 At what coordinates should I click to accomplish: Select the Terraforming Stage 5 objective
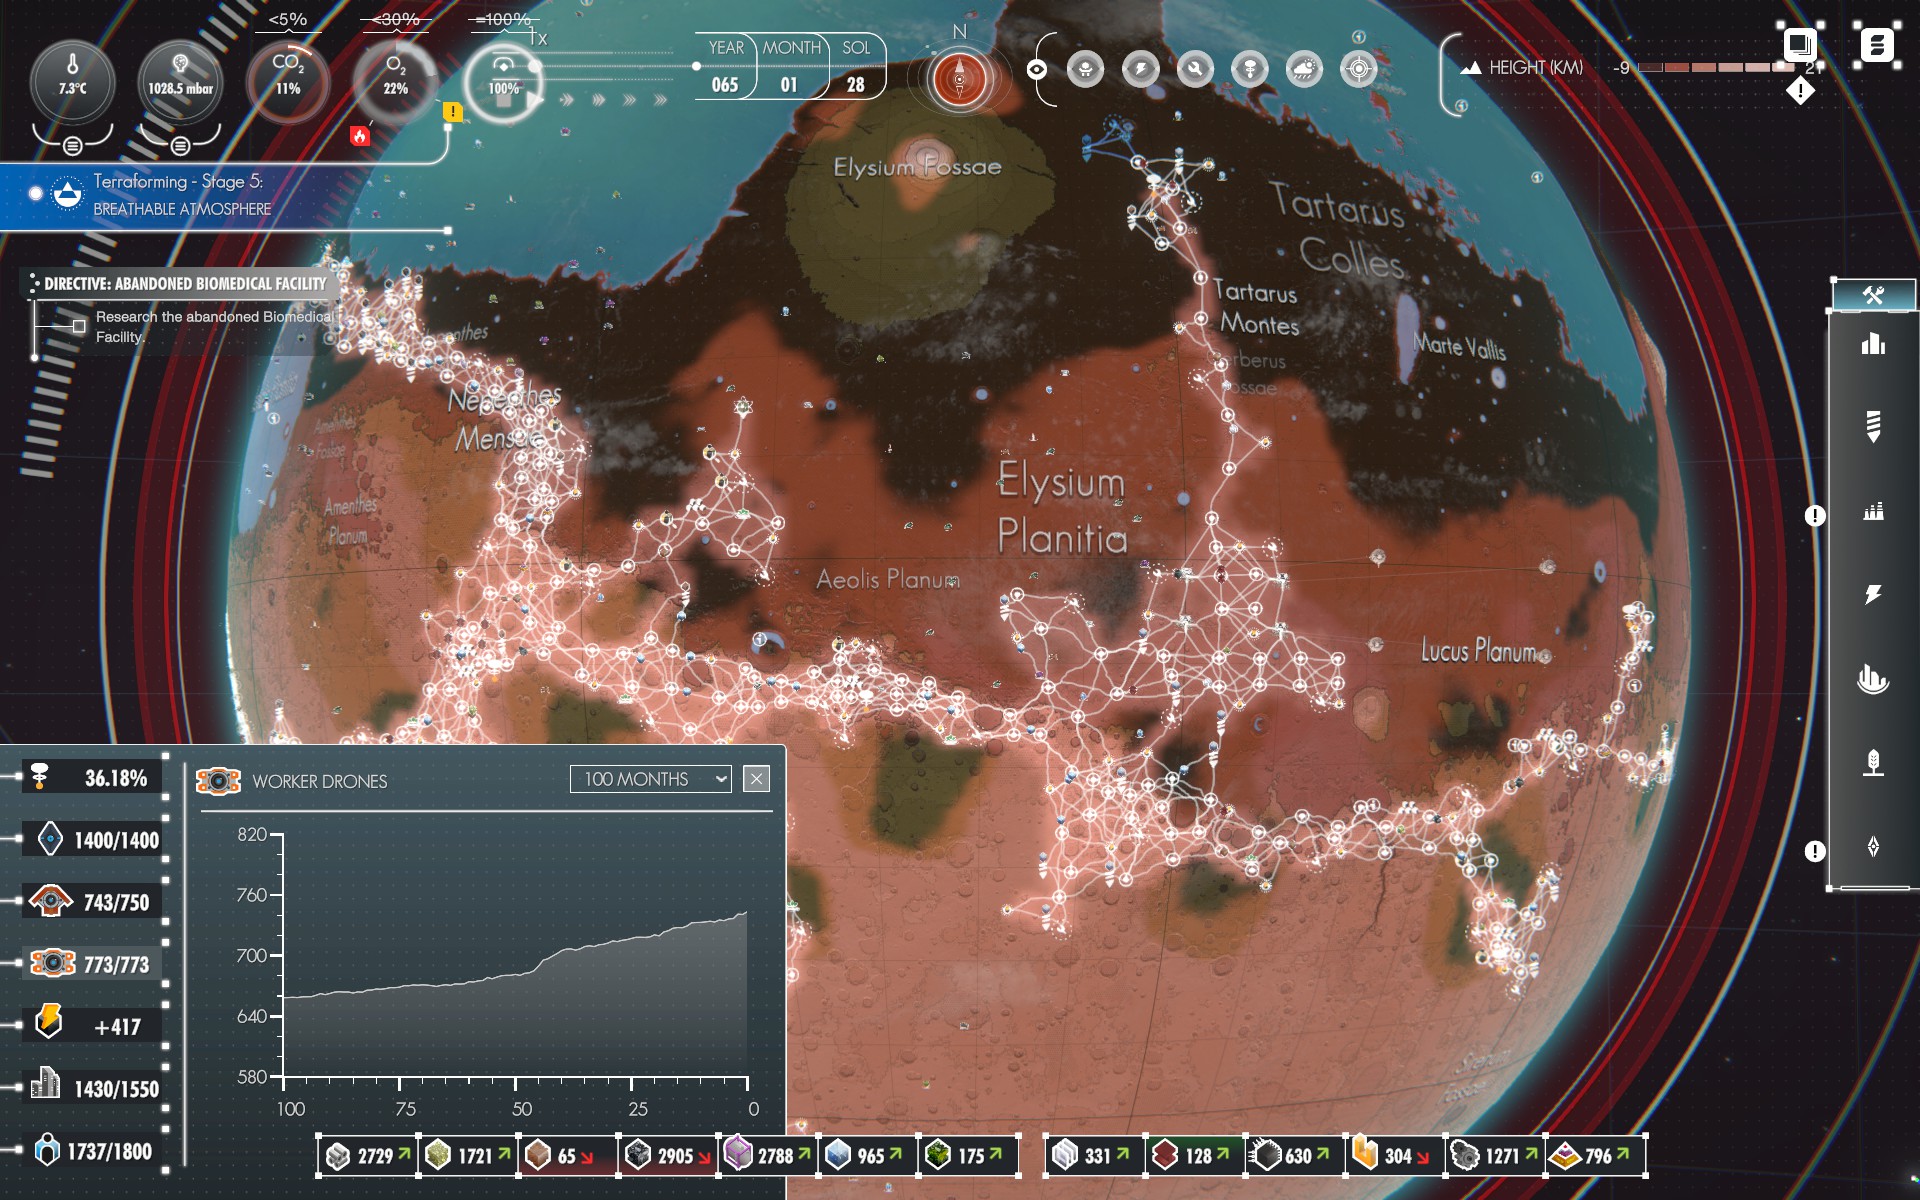click(180, 194)
